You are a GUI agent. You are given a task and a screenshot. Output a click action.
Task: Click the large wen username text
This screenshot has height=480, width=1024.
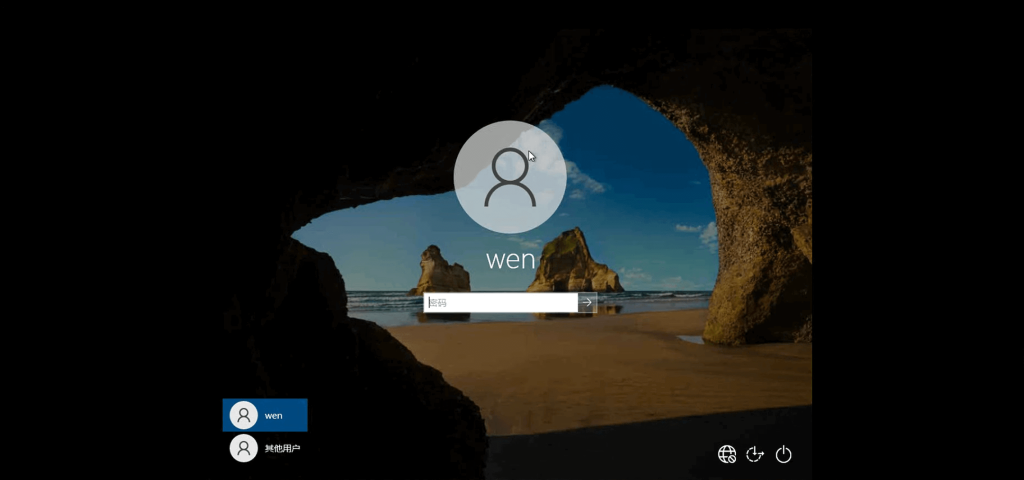click(x=511, y=260)
